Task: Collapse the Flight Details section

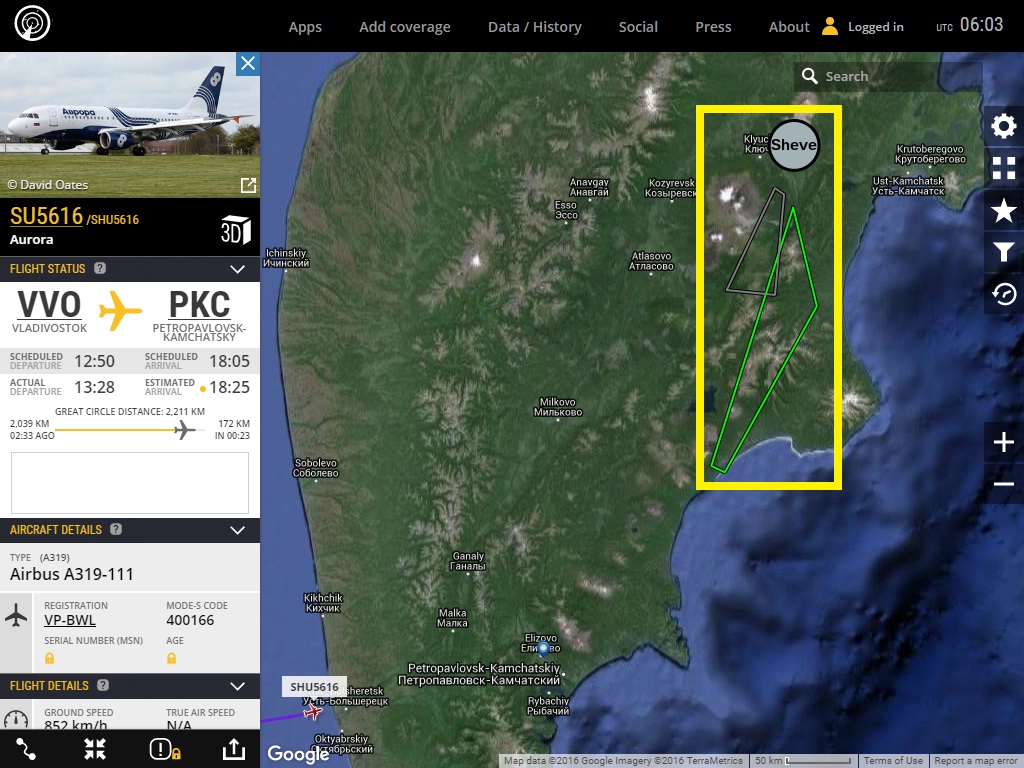Action: pyautogui.click(x=237, y=686)
